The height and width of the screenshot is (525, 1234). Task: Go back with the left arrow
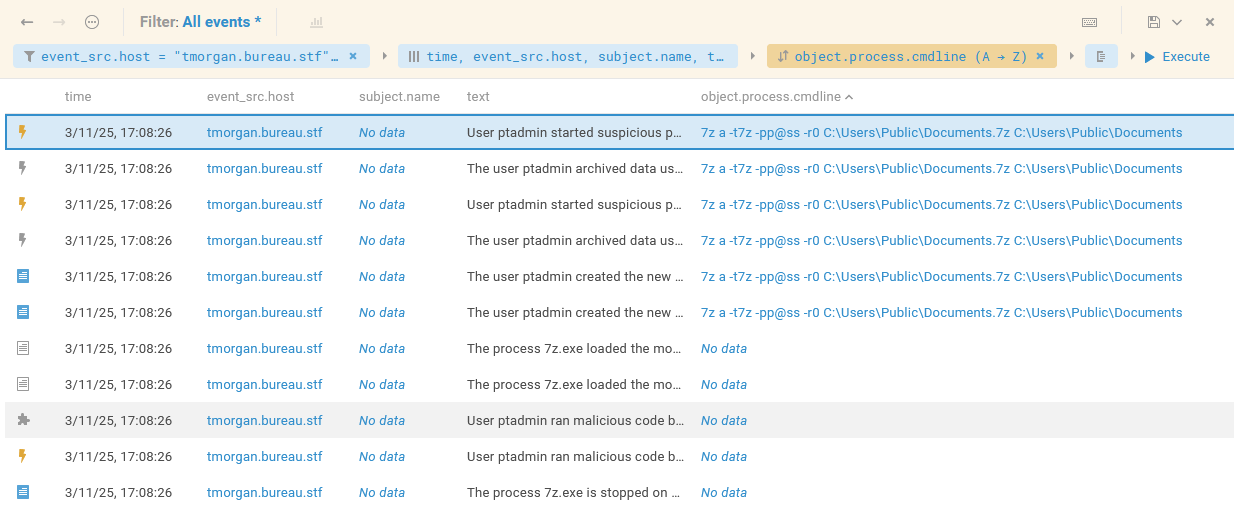pos(27,22)
